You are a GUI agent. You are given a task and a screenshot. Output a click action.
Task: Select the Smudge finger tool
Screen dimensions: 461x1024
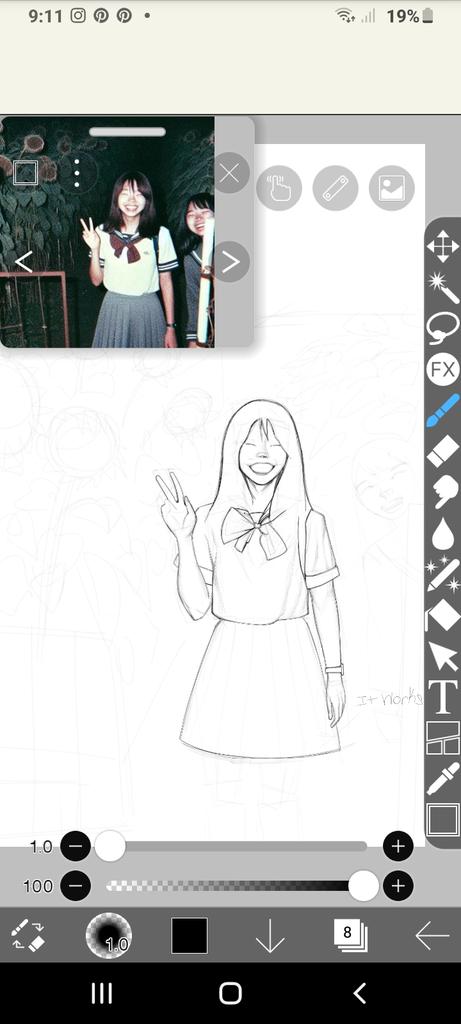point(443,492)
